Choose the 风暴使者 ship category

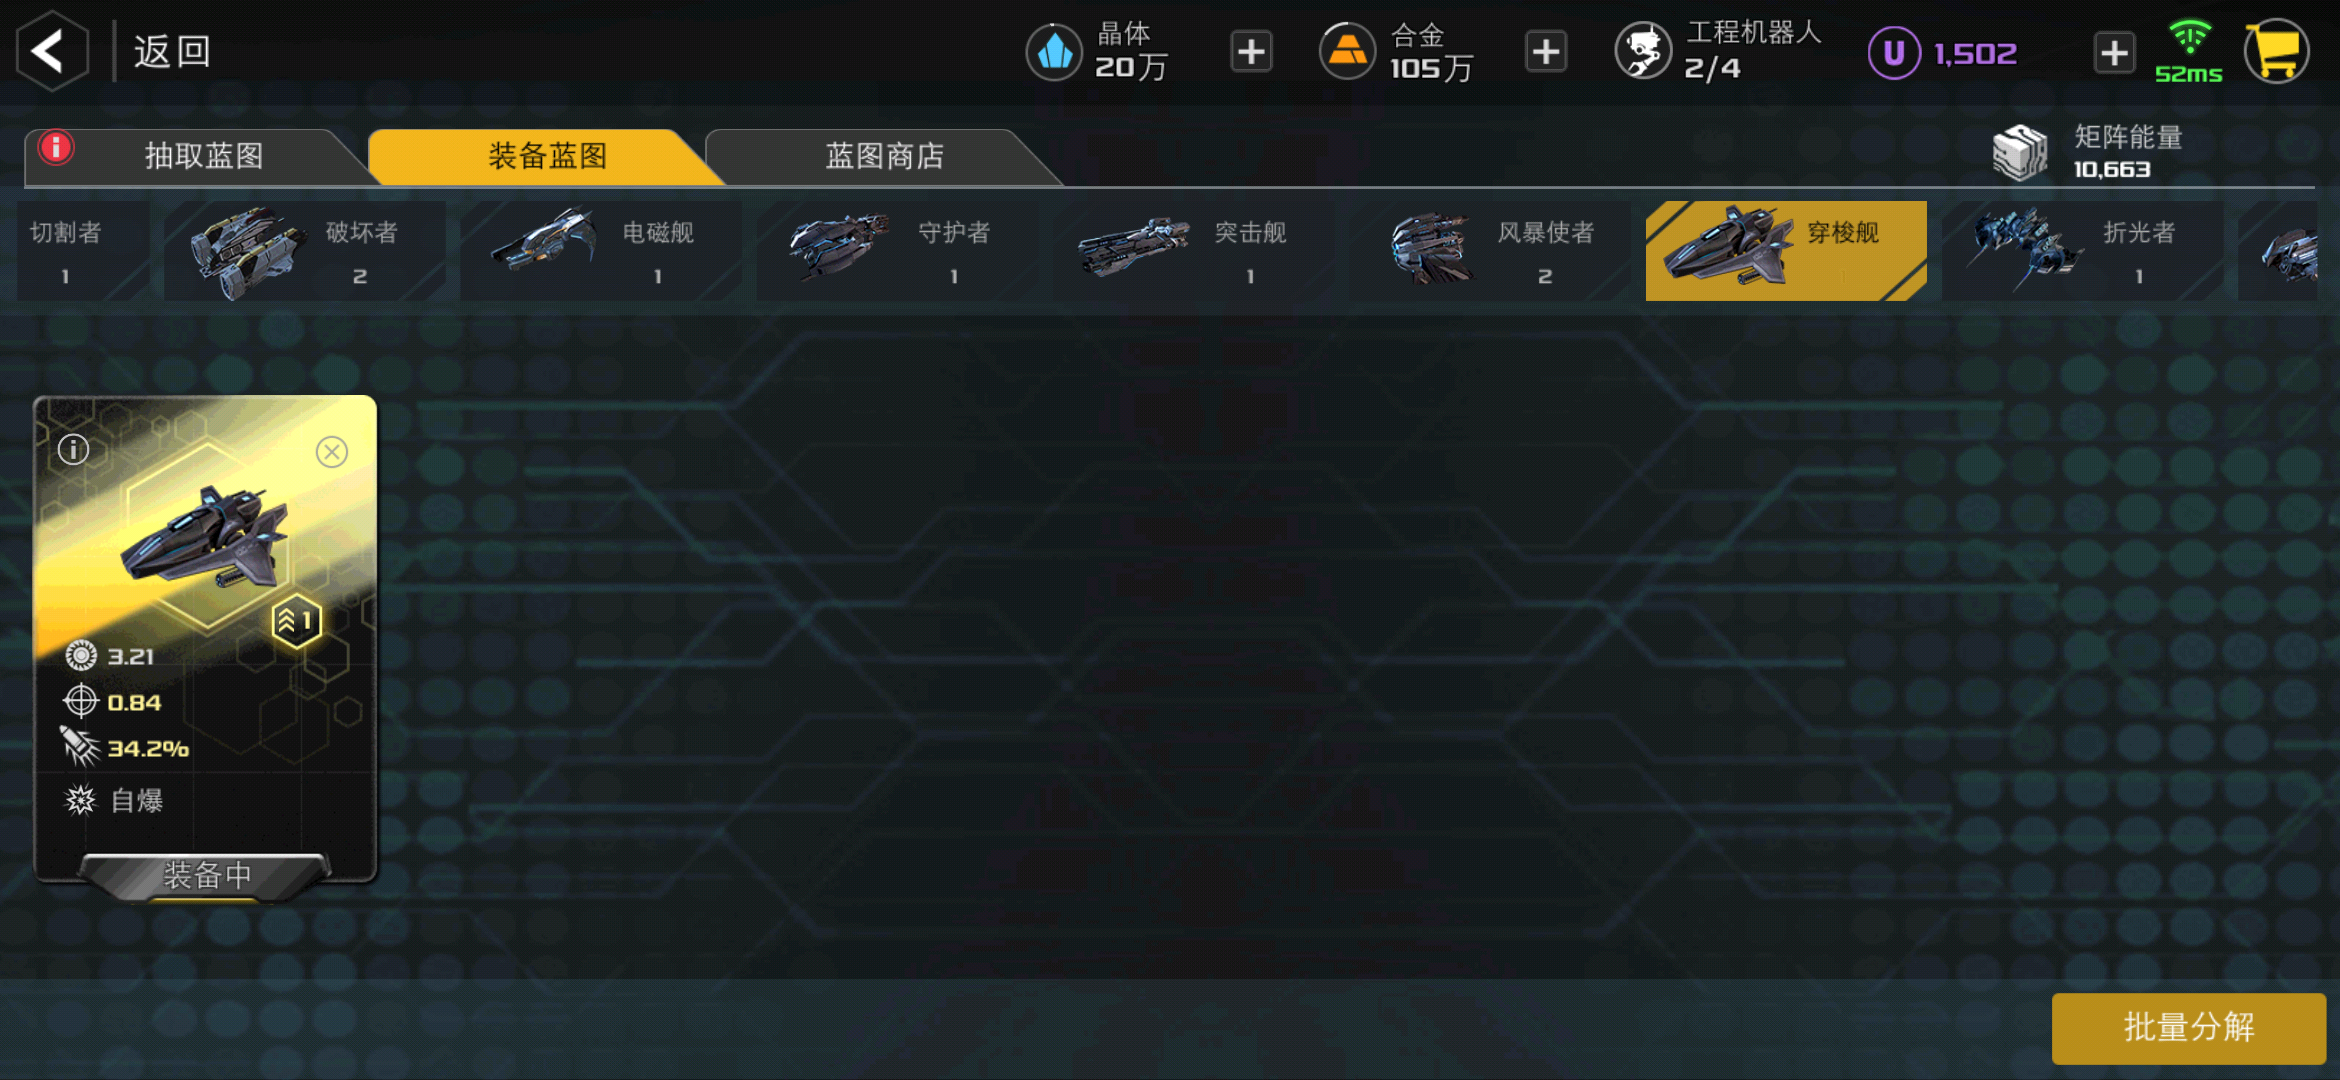tap(1490, 251)
